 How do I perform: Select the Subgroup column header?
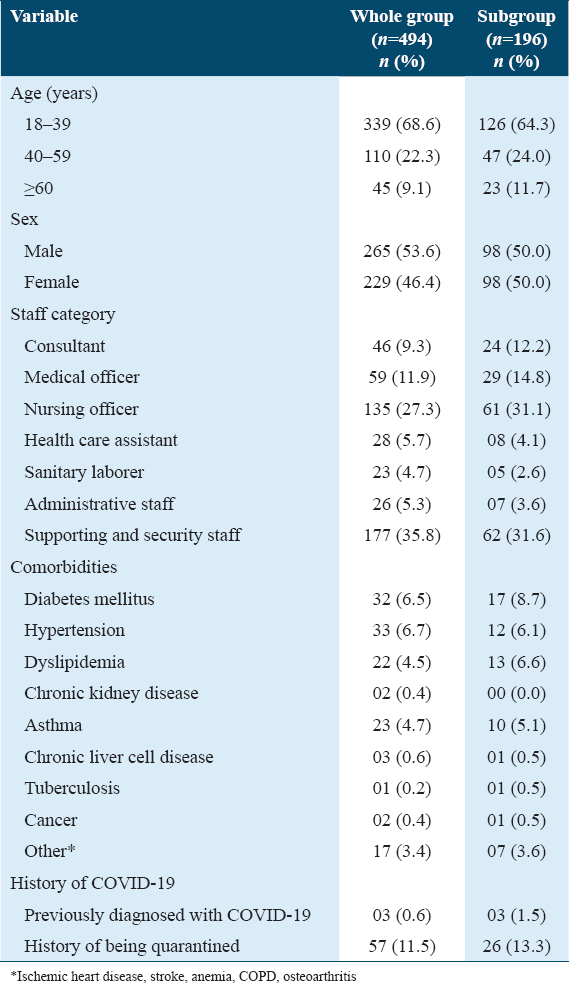coord(516,39)
